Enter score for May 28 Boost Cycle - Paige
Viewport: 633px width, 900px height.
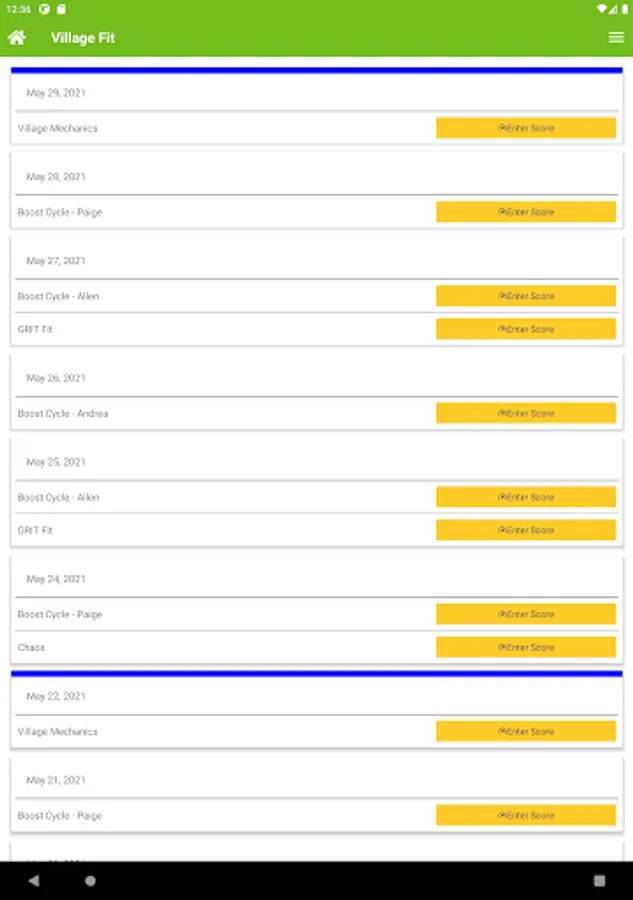[x=525, y=212]
